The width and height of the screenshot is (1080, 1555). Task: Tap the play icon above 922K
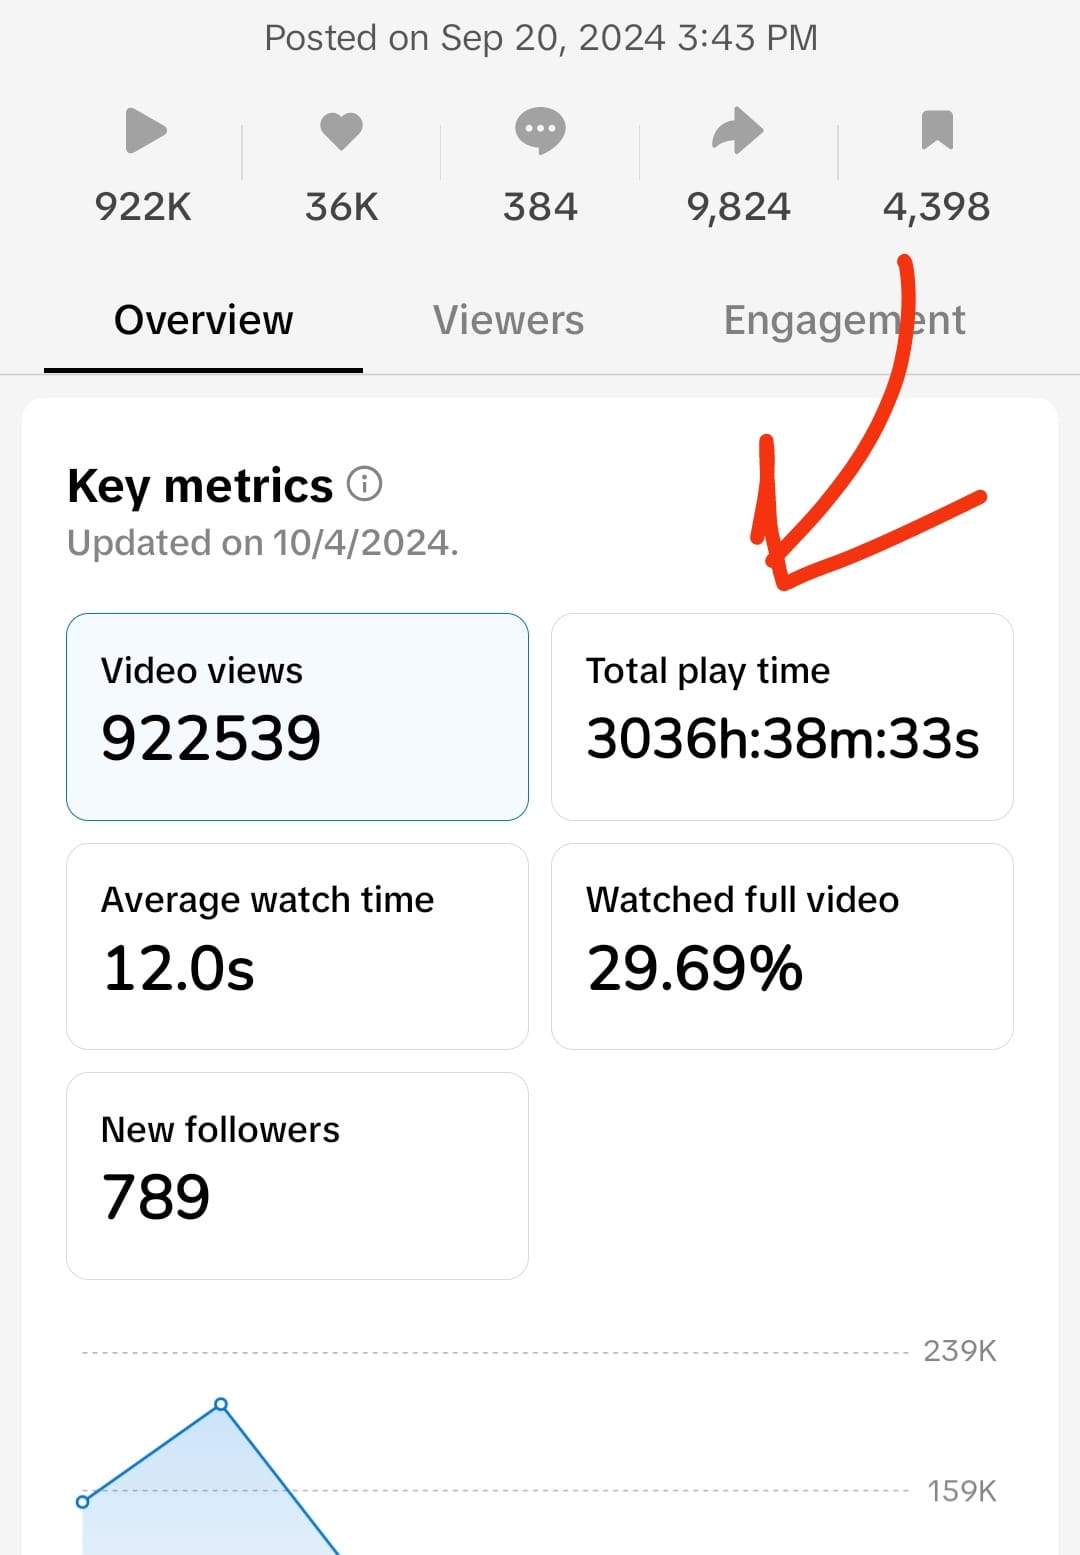[x=145, y=131]
